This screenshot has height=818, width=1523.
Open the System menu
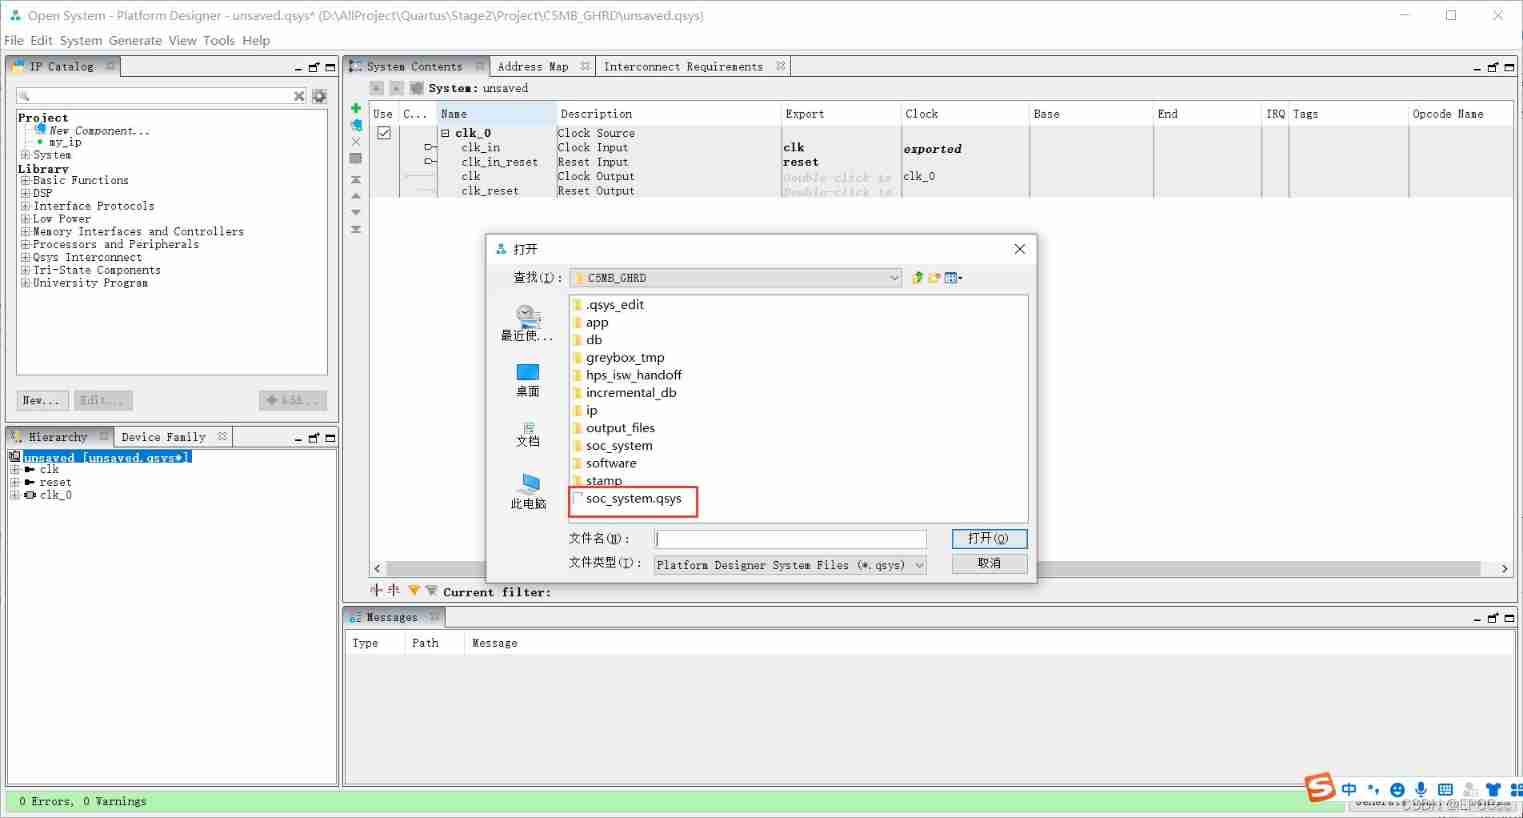tap(81, 41)
